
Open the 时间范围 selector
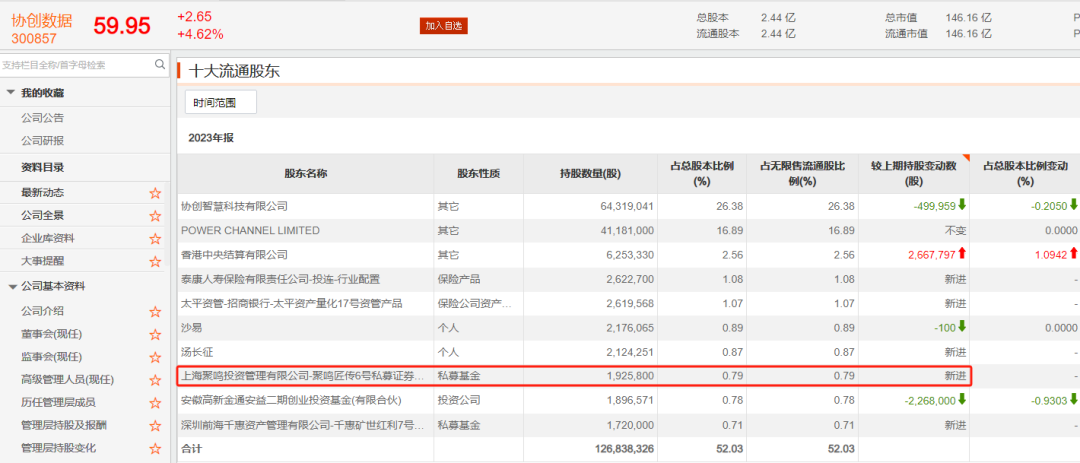[220, 102]
